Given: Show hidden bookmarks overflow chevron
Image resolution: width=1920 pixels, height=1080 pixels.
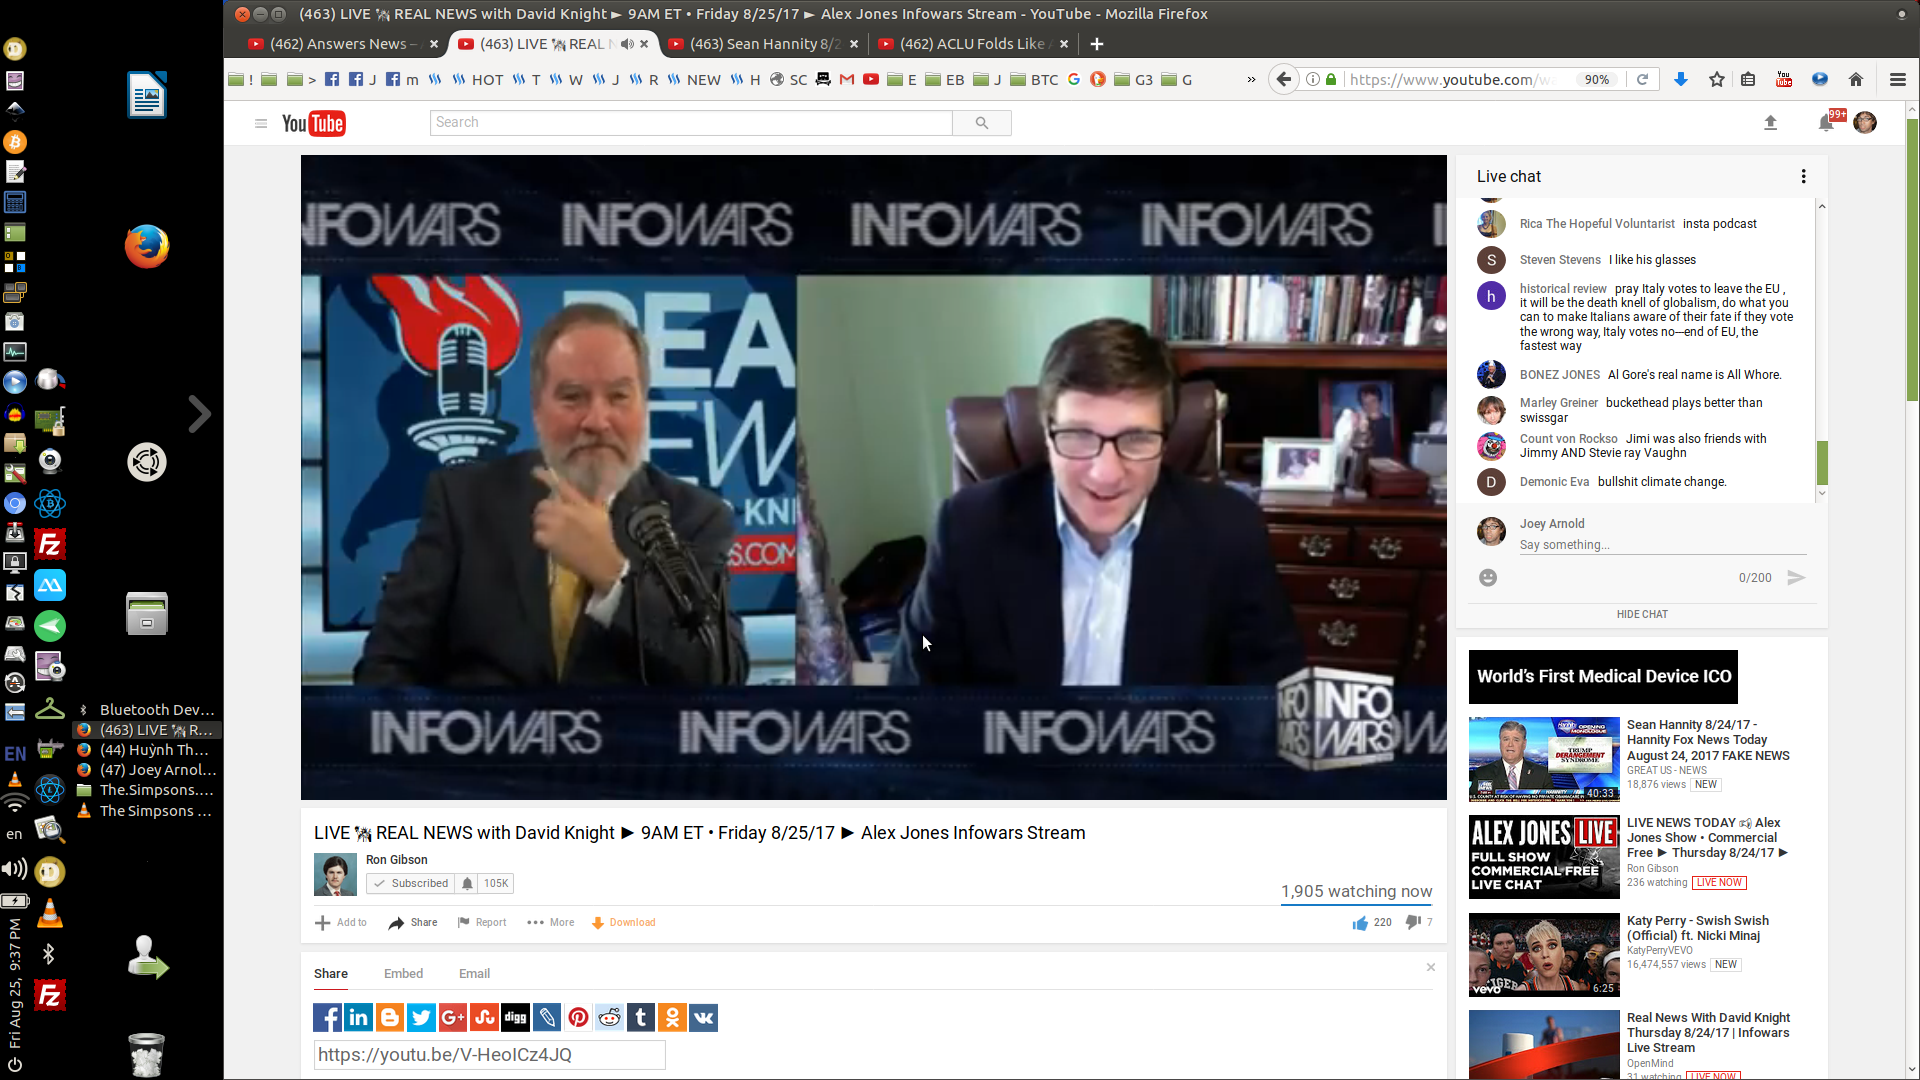Looking at the screenshot, I should click(1251, 79).
